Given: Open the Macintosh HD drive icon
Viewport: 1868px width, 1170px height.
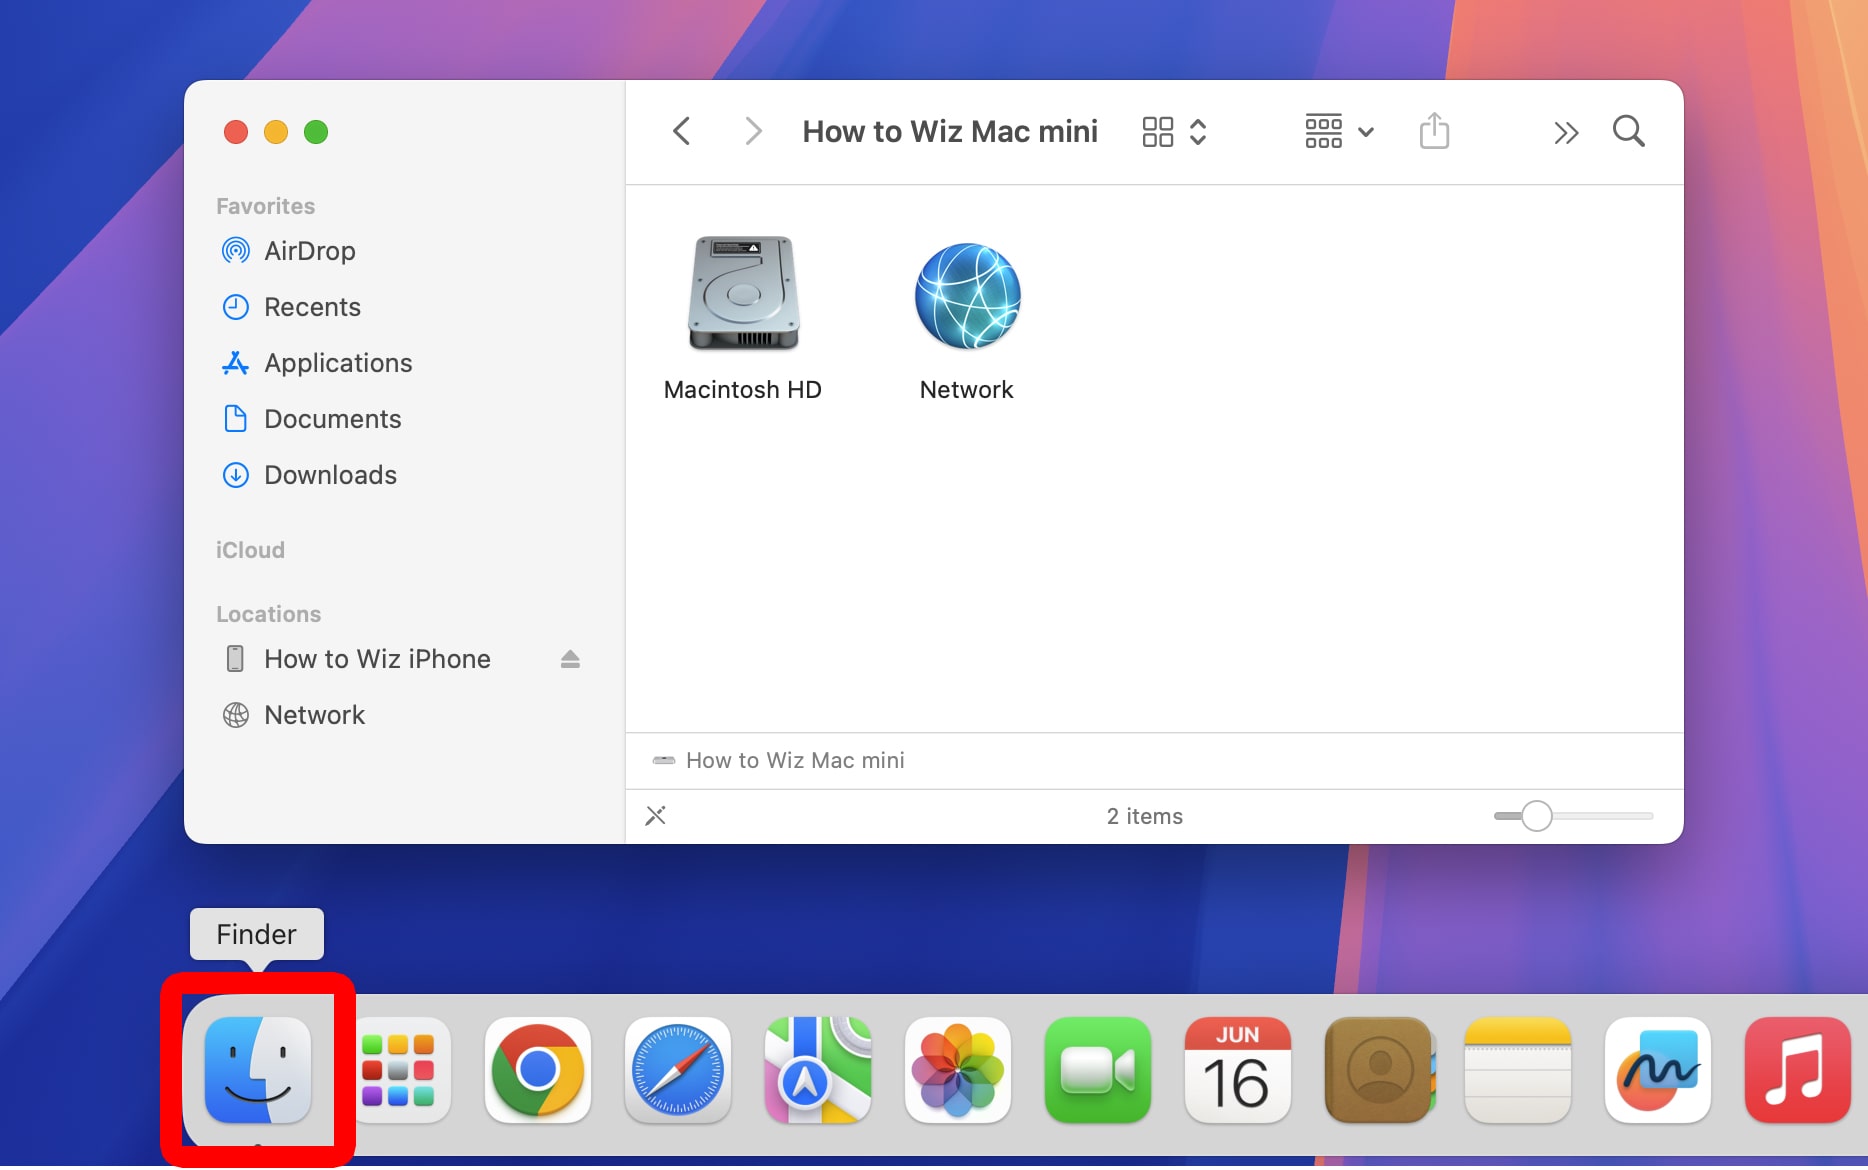Looking at the screenshot, I should [743, 294].
